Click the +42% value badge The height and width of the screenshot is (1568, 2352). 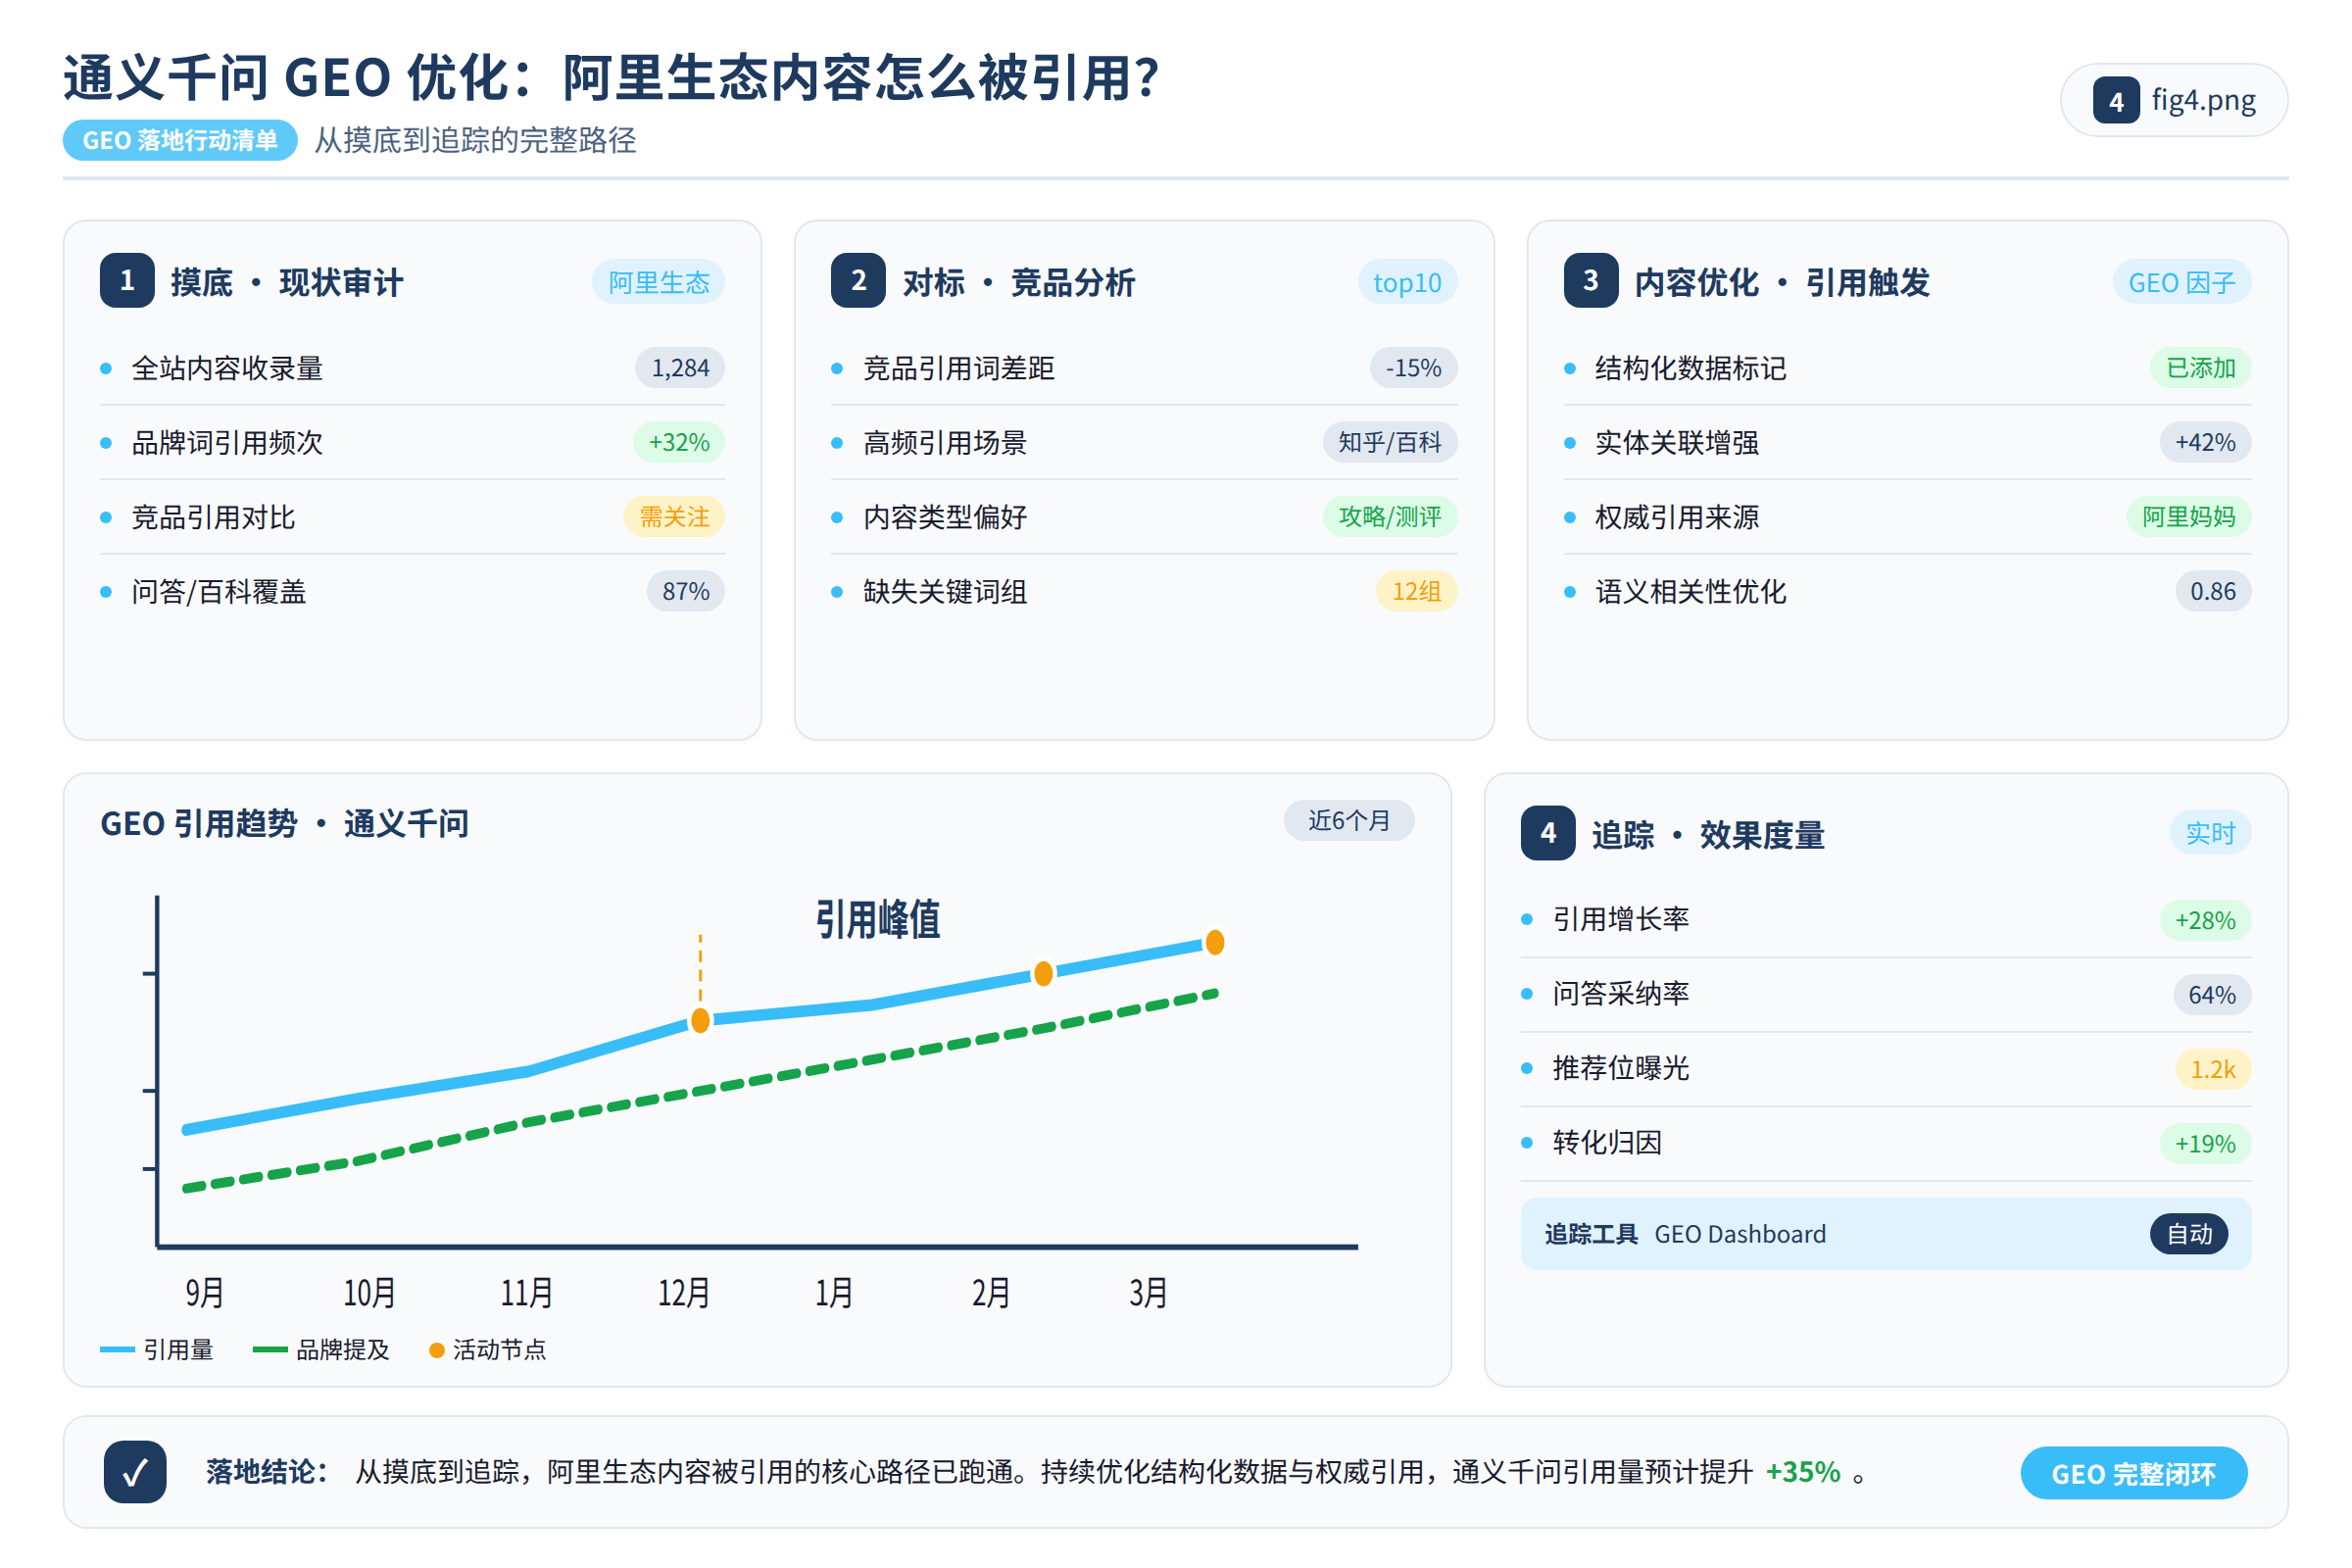[x=2206, y=442]
